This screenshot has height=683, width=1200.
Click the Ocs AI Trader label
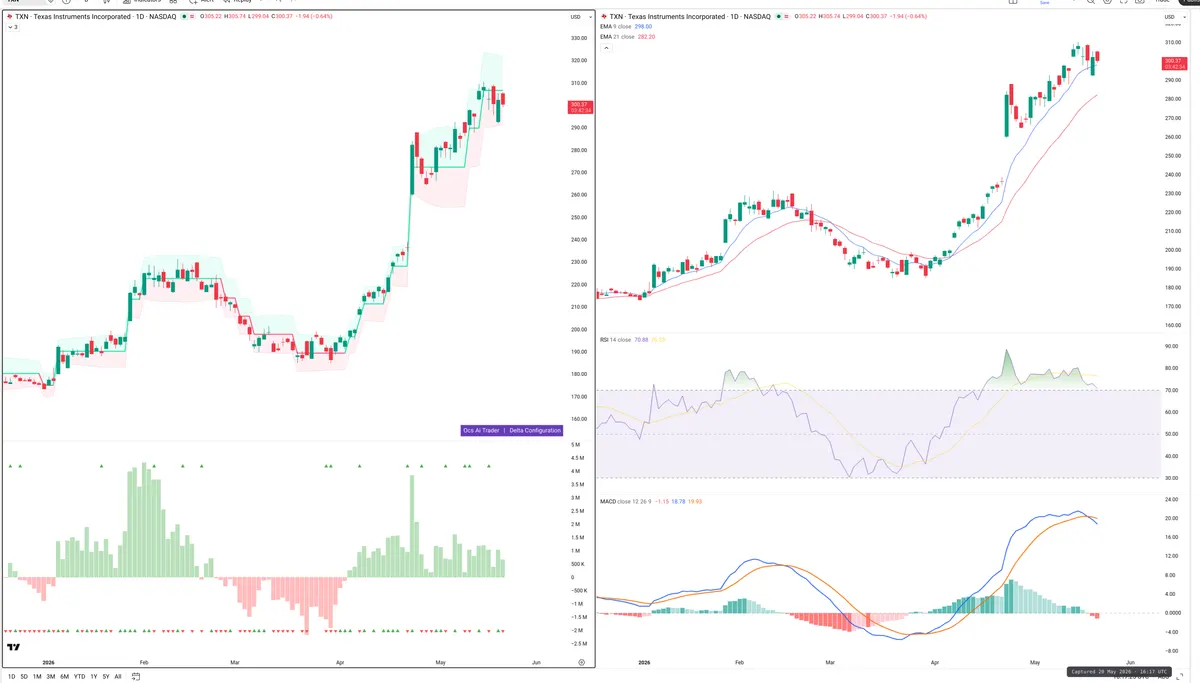[x=481, y=430]
